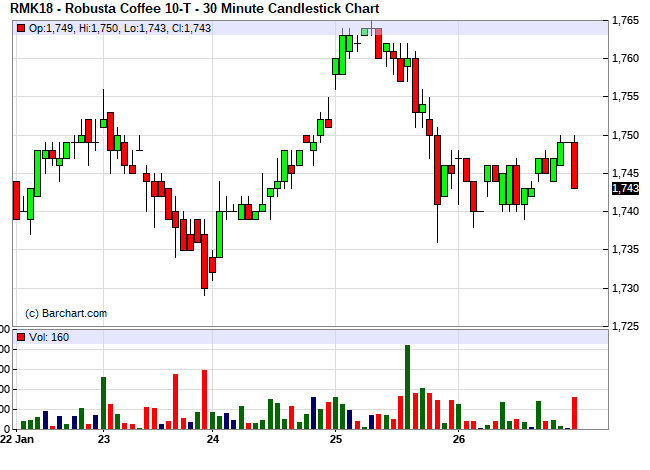Click the (c) Barchart.com label
650x470 pixels.
[x=66, y=313]
